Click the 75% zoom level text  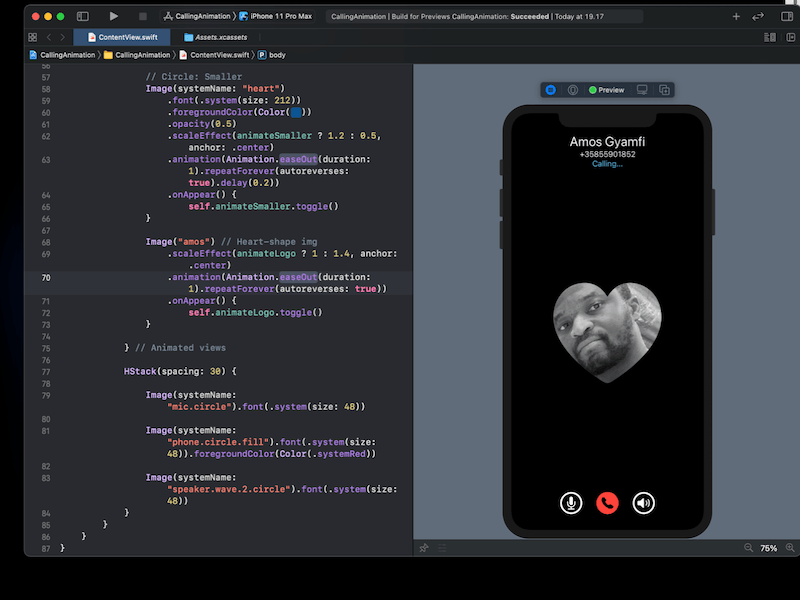(768, 548)
